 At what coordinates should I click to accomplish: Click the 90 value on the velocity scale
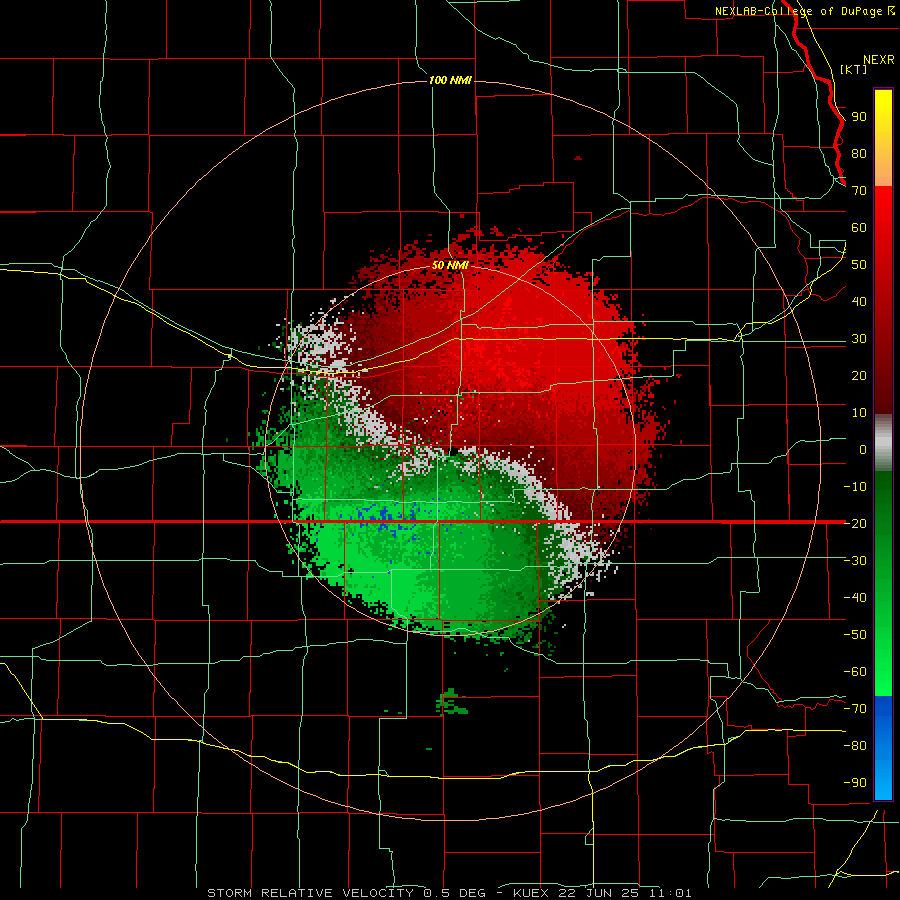[859, 117]
